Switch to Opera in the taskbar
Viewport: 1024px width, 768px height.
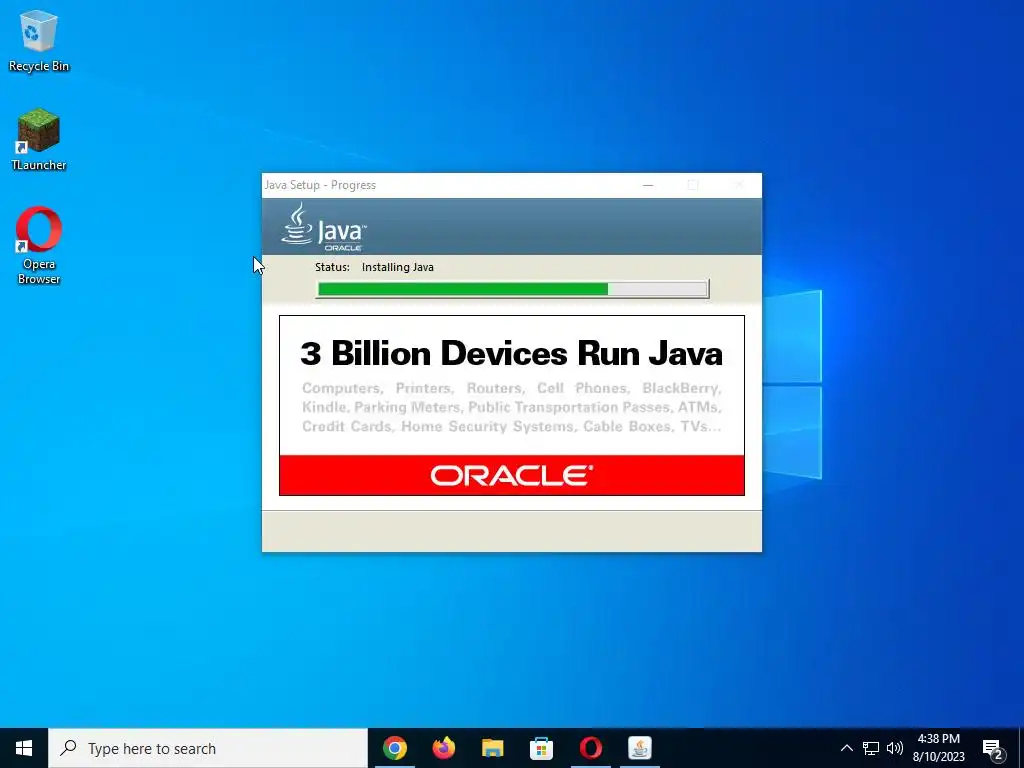590,748
